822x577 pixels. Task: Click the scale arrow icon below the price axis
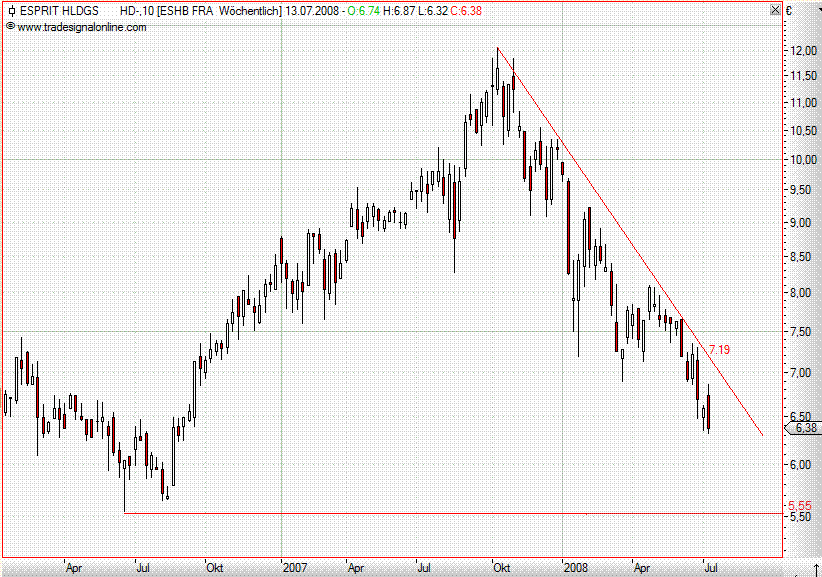click(816, 569)
